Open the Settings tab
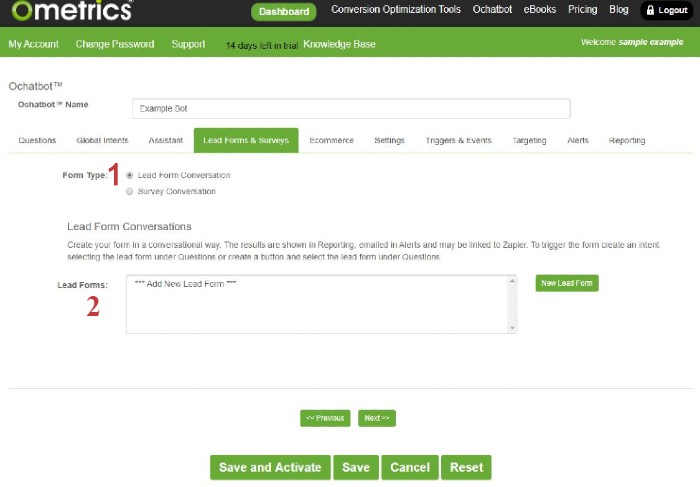 coord(389,140)
